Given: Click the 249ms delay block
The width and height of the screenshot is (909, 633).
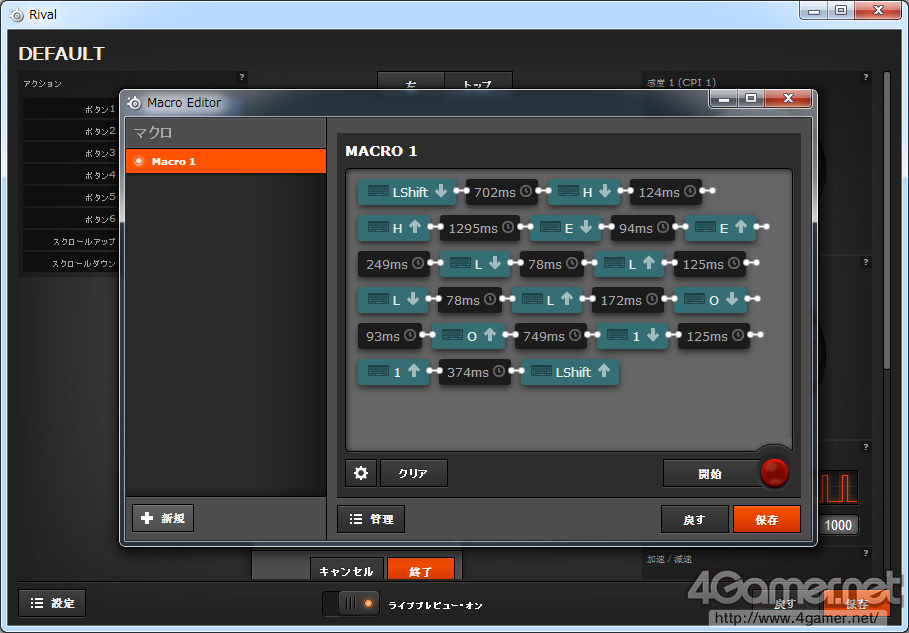Looking at the screenshot, I should [394, 264].
